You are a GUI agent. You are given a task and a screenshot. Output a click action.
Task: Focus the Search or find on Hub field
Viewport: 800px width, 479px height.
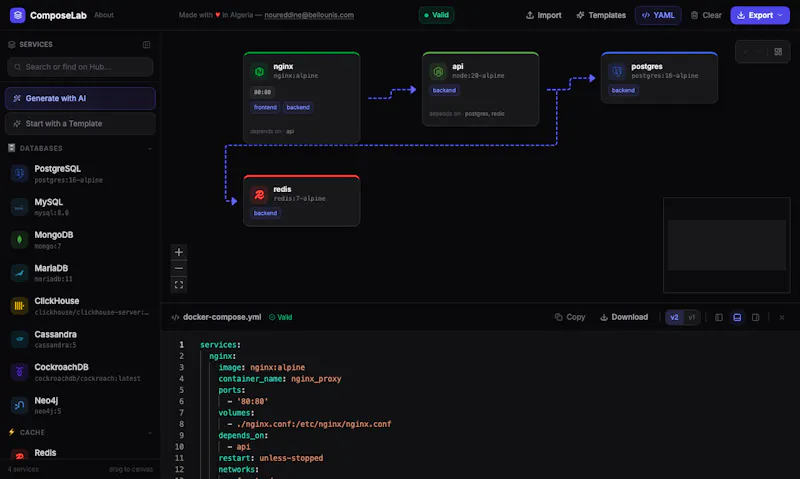pyautogui.click(x=80, y=67)
